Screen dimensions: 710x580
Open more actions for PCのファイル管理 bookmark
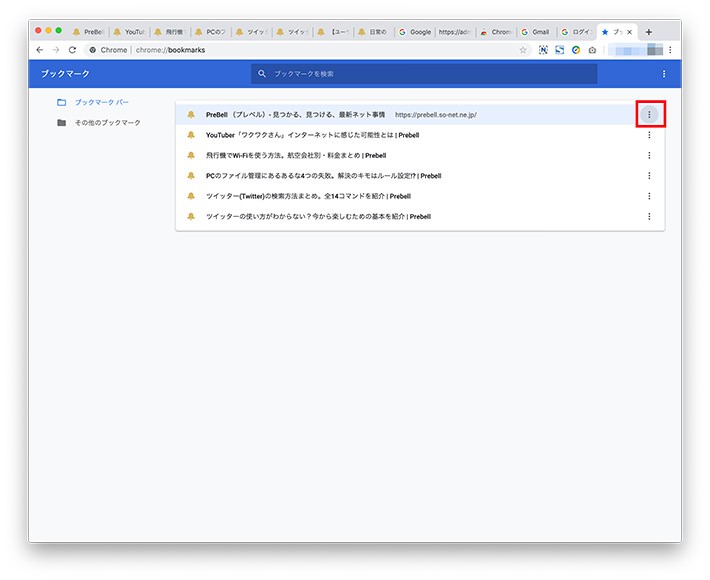point(649,176)
